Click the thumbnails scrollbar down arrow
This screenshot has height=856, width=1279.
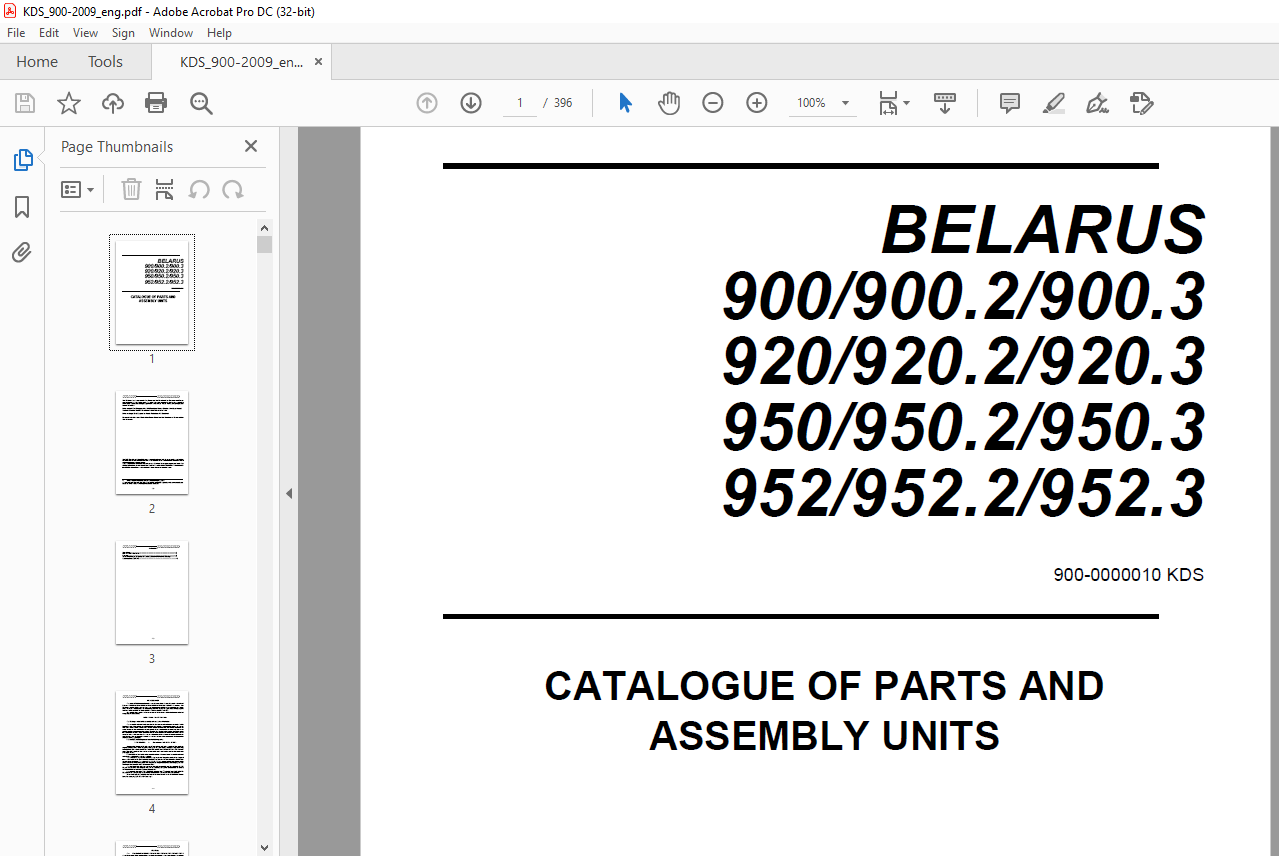click(x=264, y=847)
